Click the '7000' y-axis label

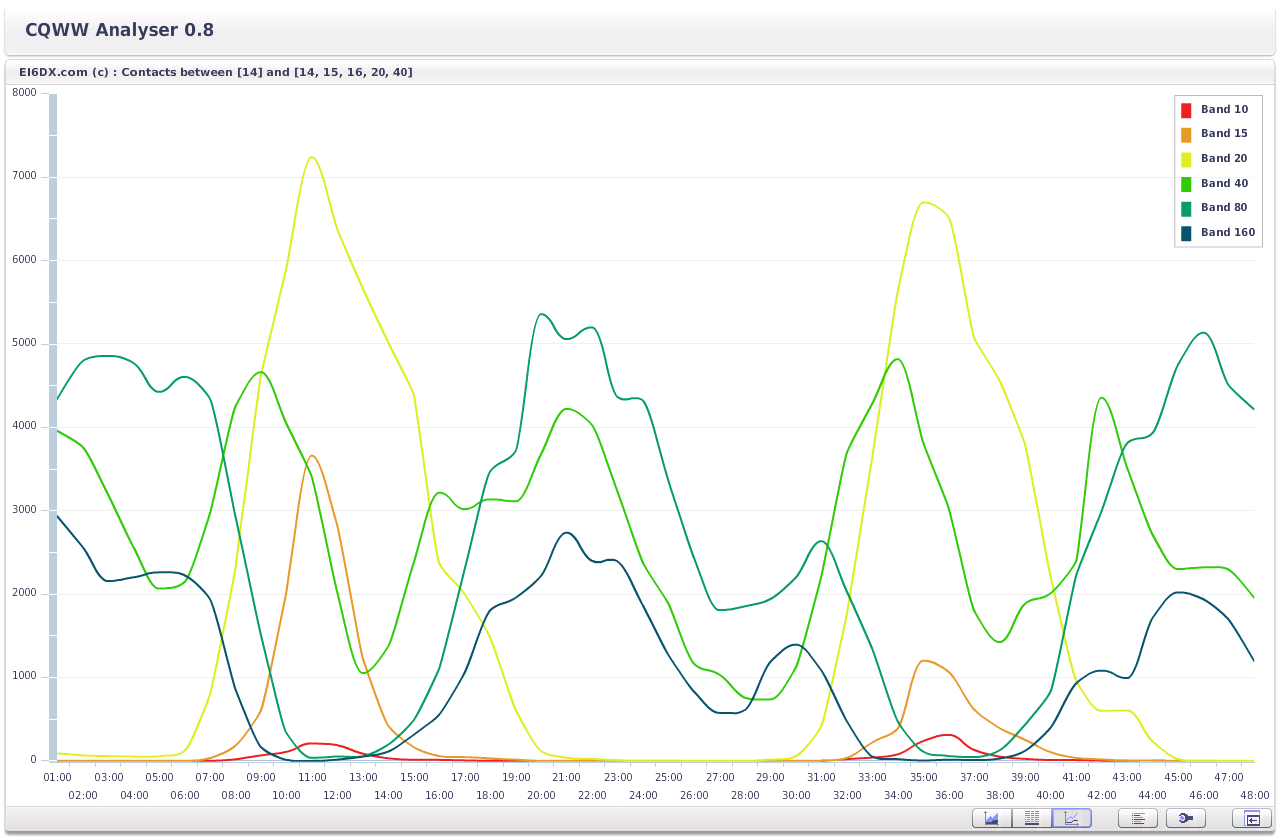coord(24,177)
